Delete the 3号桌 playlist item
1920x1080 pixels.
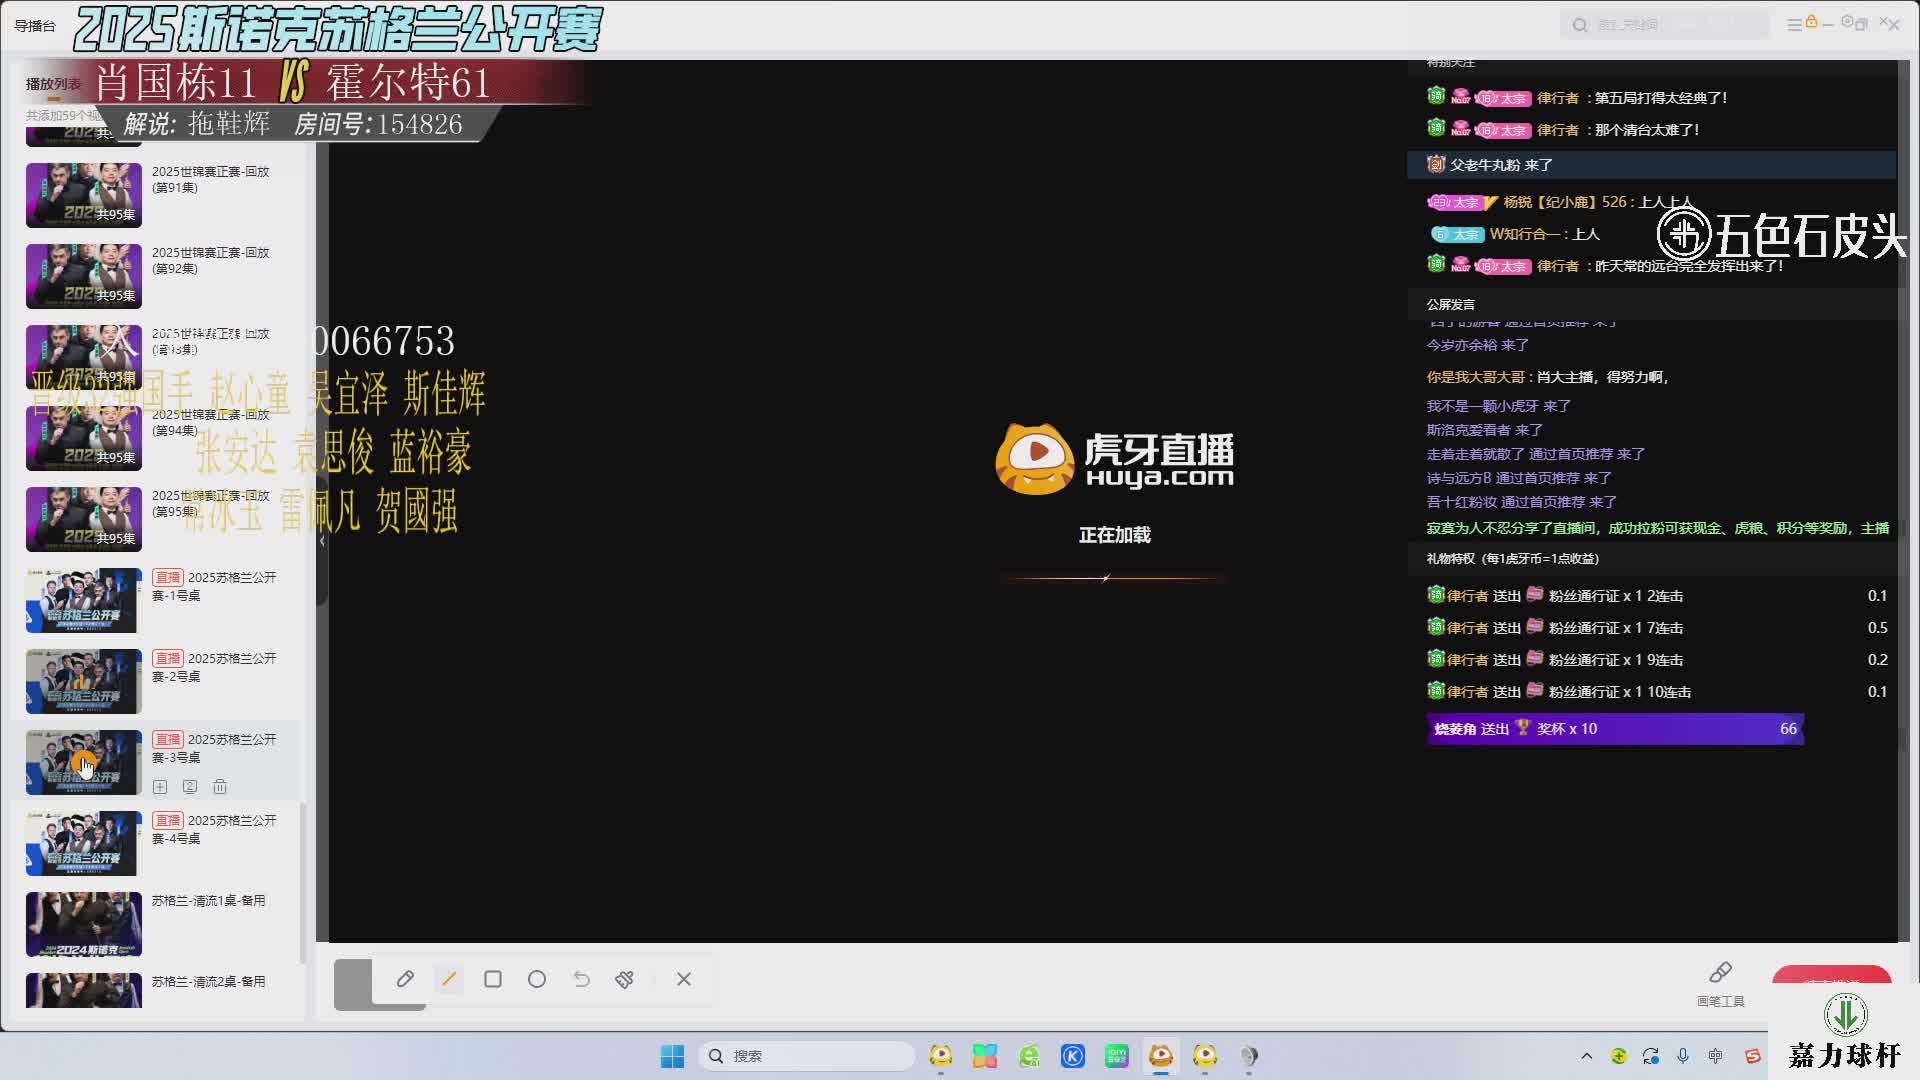tap(220, 787)
